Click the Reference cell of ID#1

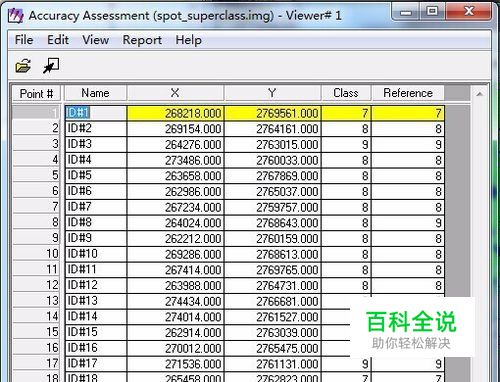(x=408, y=113)
